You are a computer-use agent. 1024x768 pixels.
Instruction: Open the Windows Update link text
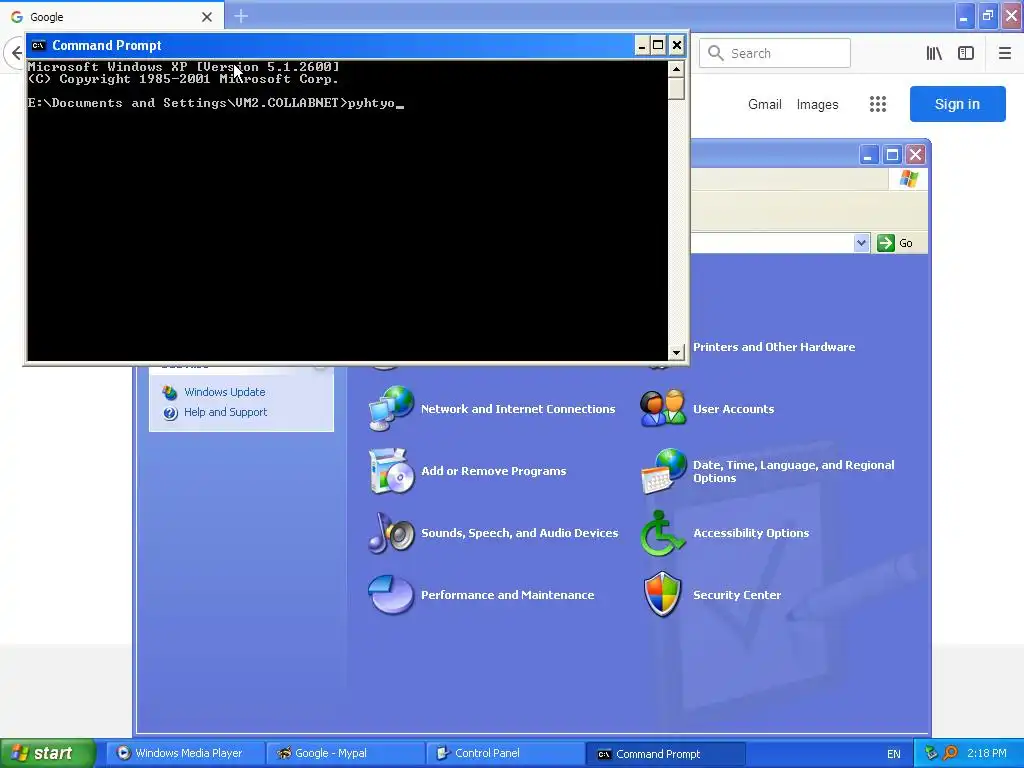pyautogui.click(x=225, y=392)
